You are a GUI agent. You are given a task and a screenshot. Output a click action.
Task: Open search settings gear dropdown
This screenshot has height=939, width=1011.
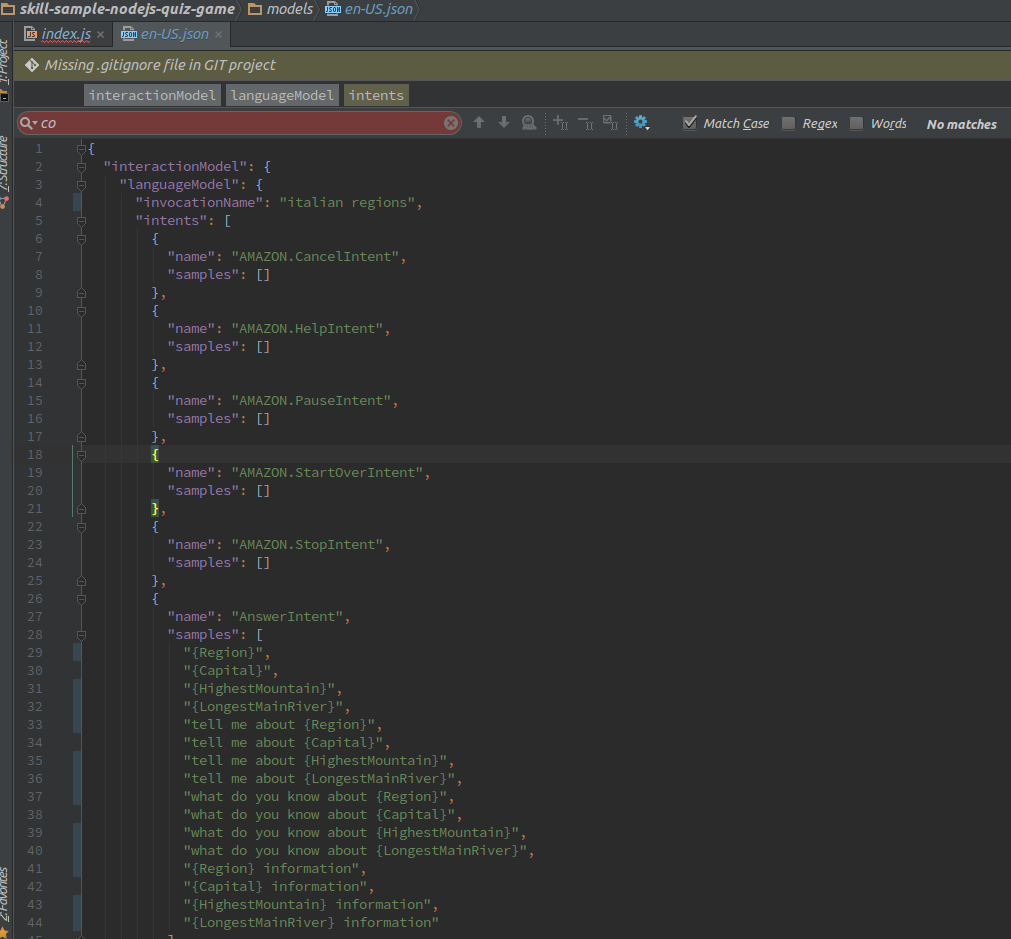[x=641, y=123]
